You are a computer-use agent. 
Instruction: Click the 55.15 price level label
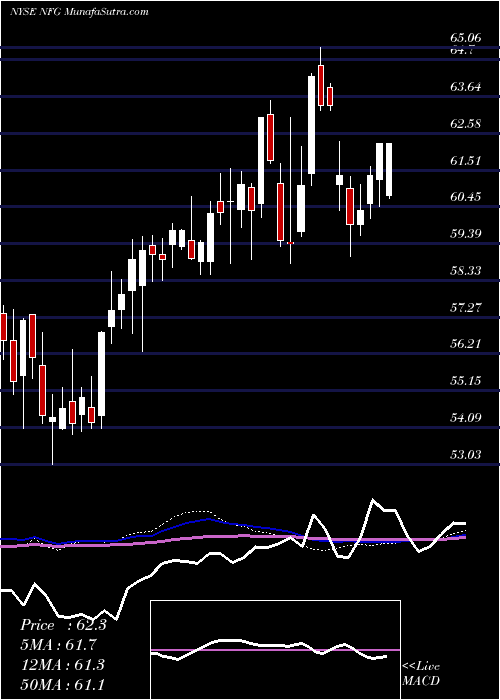[466, 381]
